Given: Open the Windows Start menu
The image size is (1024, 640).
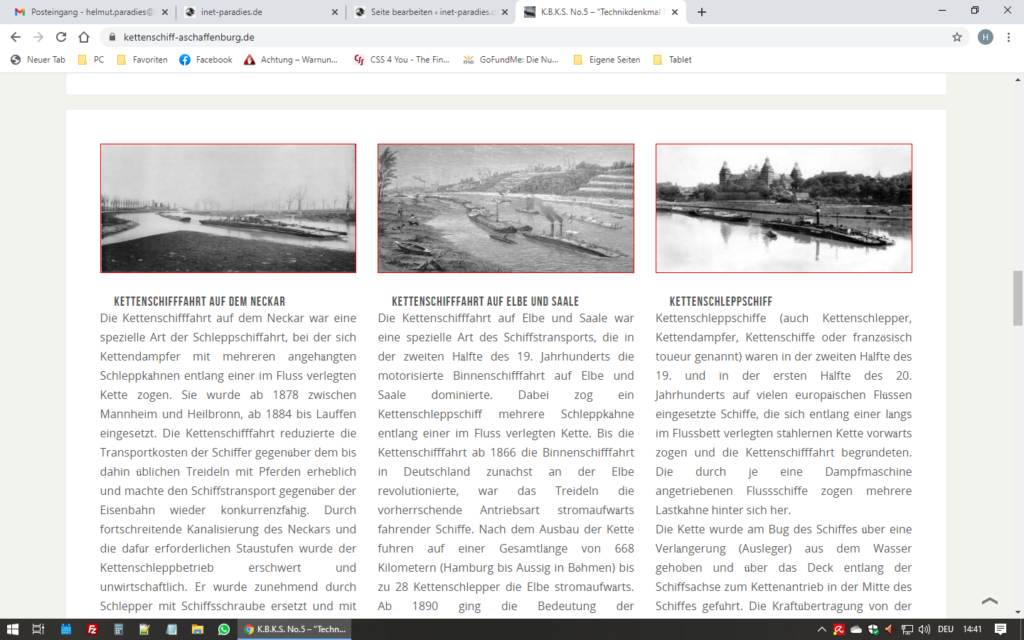Looking at the screenshot, I should 12,629.
